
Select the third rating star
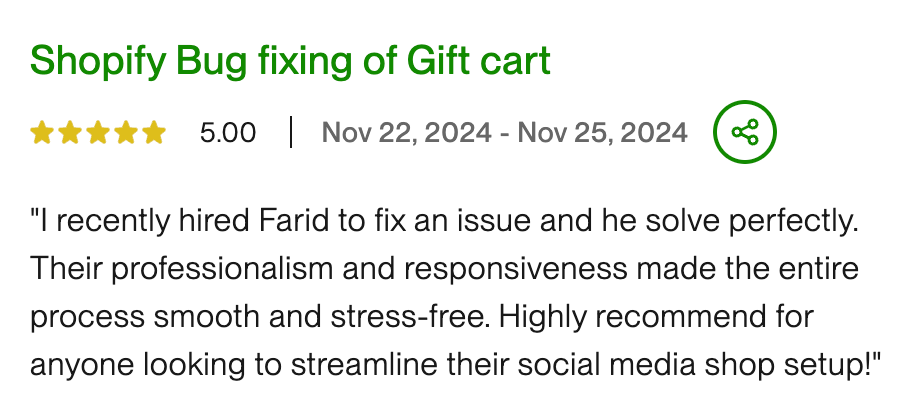98,132
